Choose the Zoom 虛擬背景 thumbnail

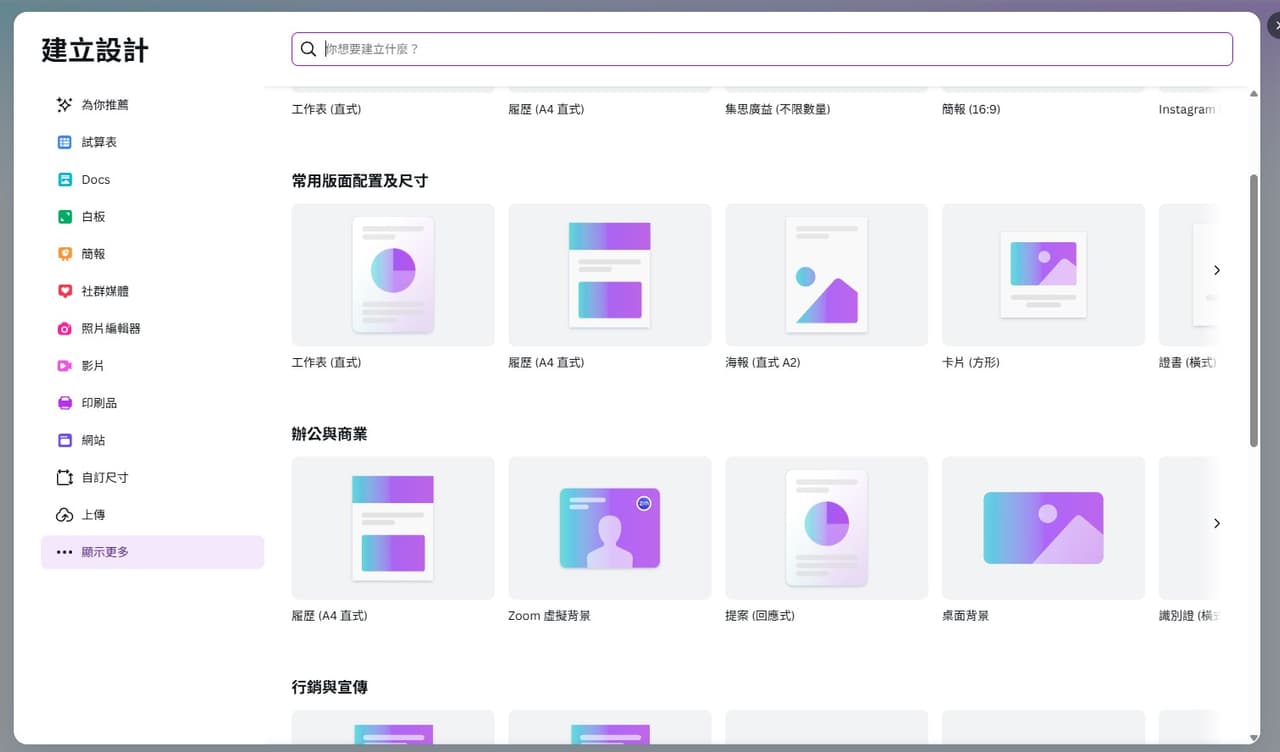610,528
